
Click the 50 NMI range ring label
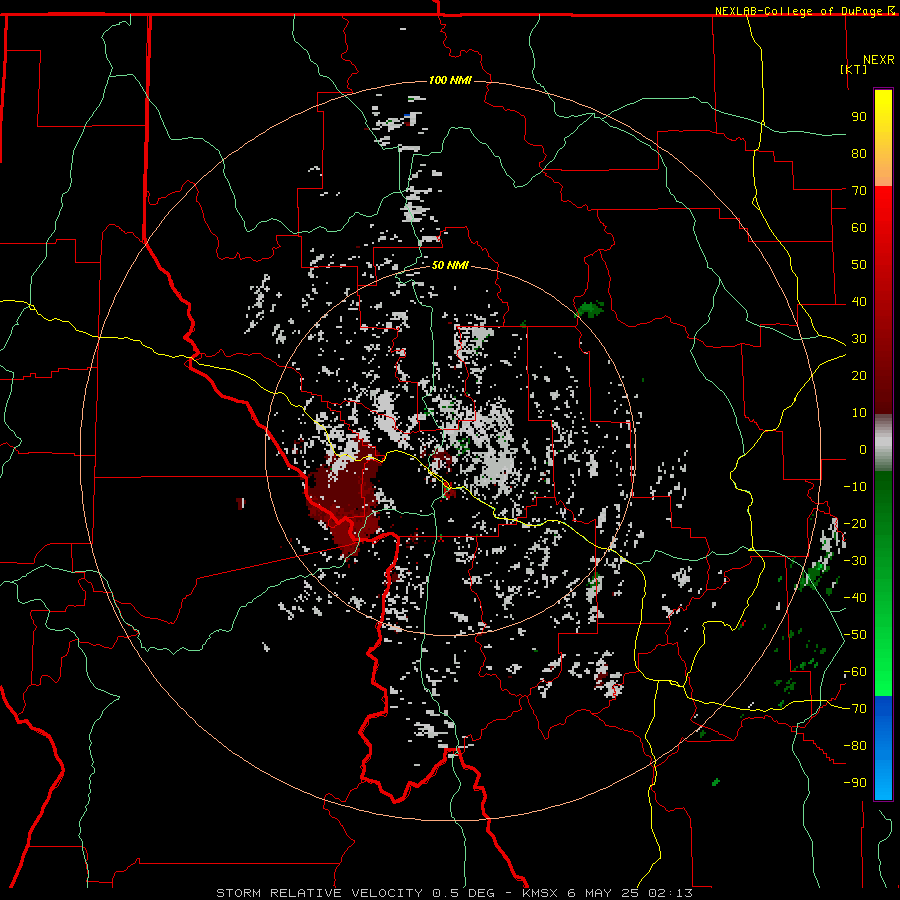450,265
